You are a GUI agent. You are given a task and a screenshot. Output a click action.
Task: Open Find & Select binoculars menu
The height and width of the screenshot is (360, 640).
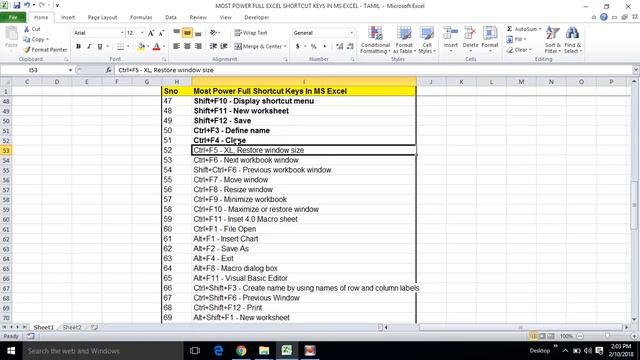click(573, 40)
